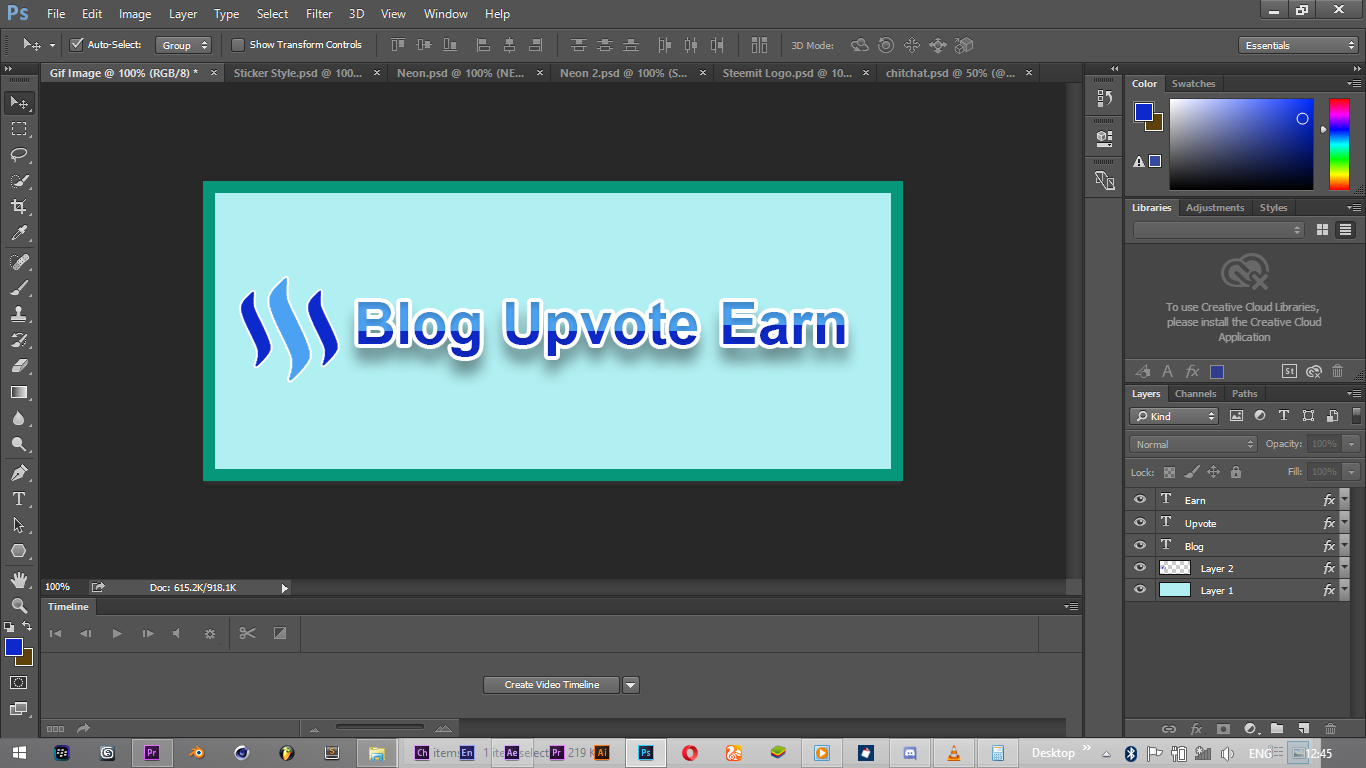The height and width of the screenshot is (768, 1366).
Task: Switch to the Neon.psd document tab
Action: click(468, 73)
